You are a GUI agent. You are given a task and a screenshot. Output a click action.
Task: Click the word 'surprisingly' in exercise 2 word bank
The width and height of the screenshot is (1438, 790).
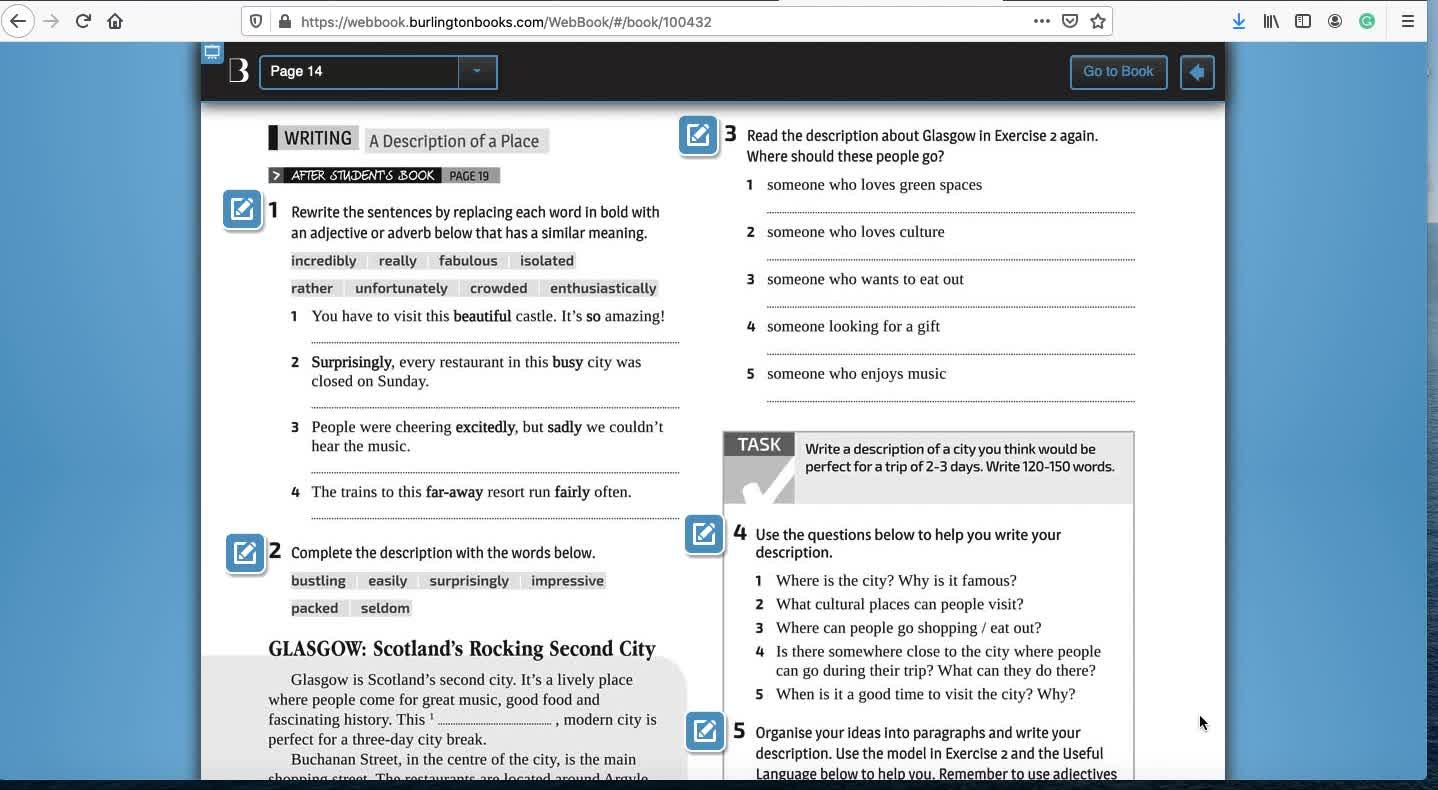(469, 581)
